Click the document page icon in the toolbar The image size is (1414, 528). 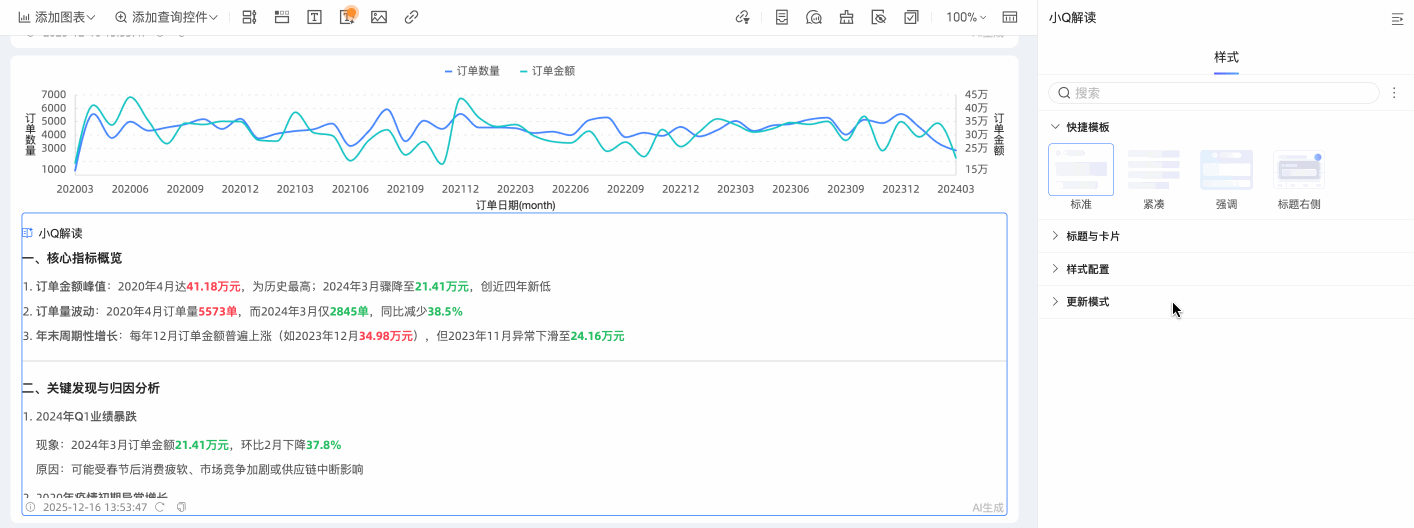782,17
